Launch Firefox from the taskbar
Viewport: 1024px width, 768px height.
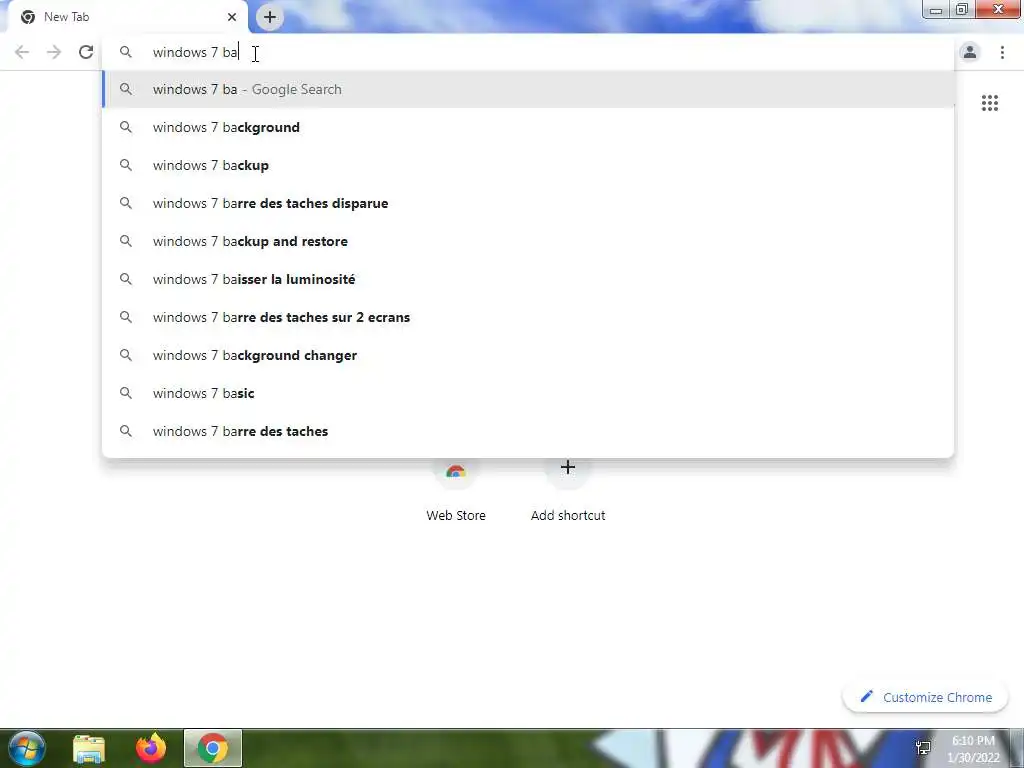click(151, 748)
